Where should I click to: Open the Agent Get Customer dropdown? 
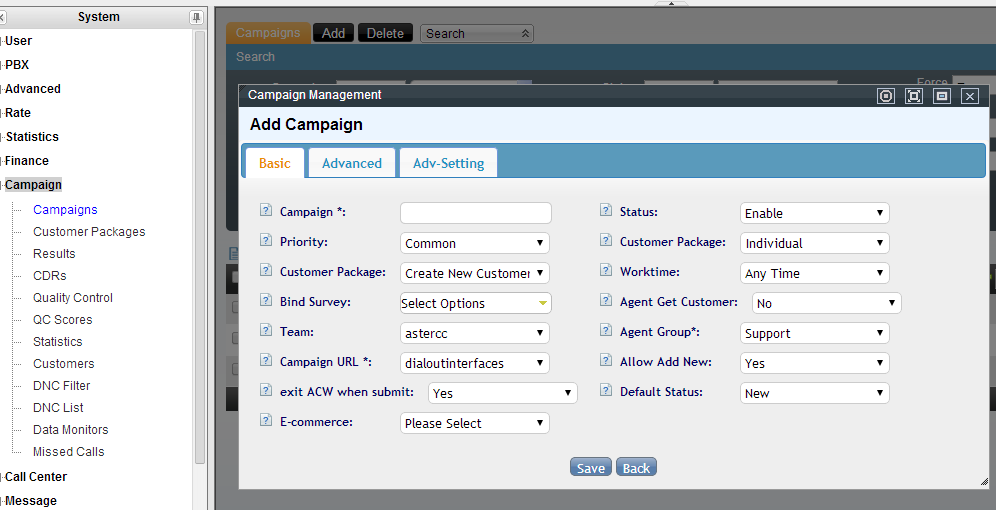826,303
